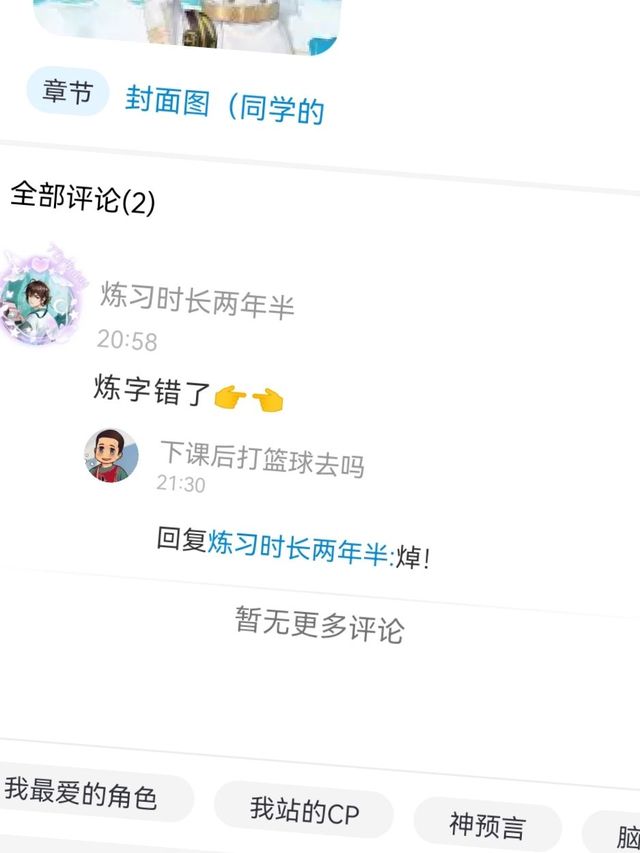
Task: Tap the word 回复 in the reply
Action: (x=182, y=539)
